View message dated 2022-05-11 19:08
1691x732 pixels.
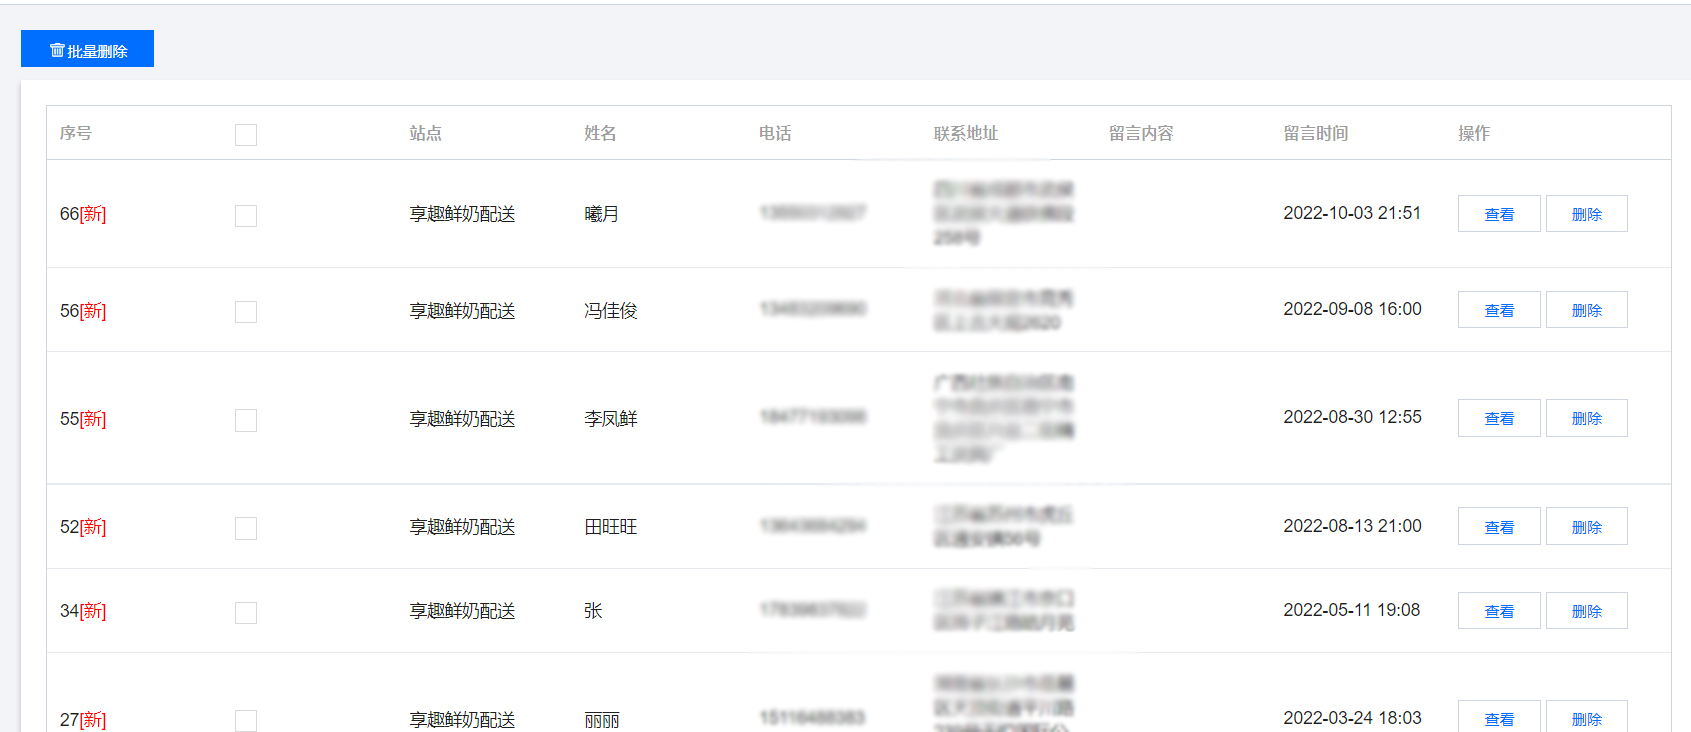1498,611
